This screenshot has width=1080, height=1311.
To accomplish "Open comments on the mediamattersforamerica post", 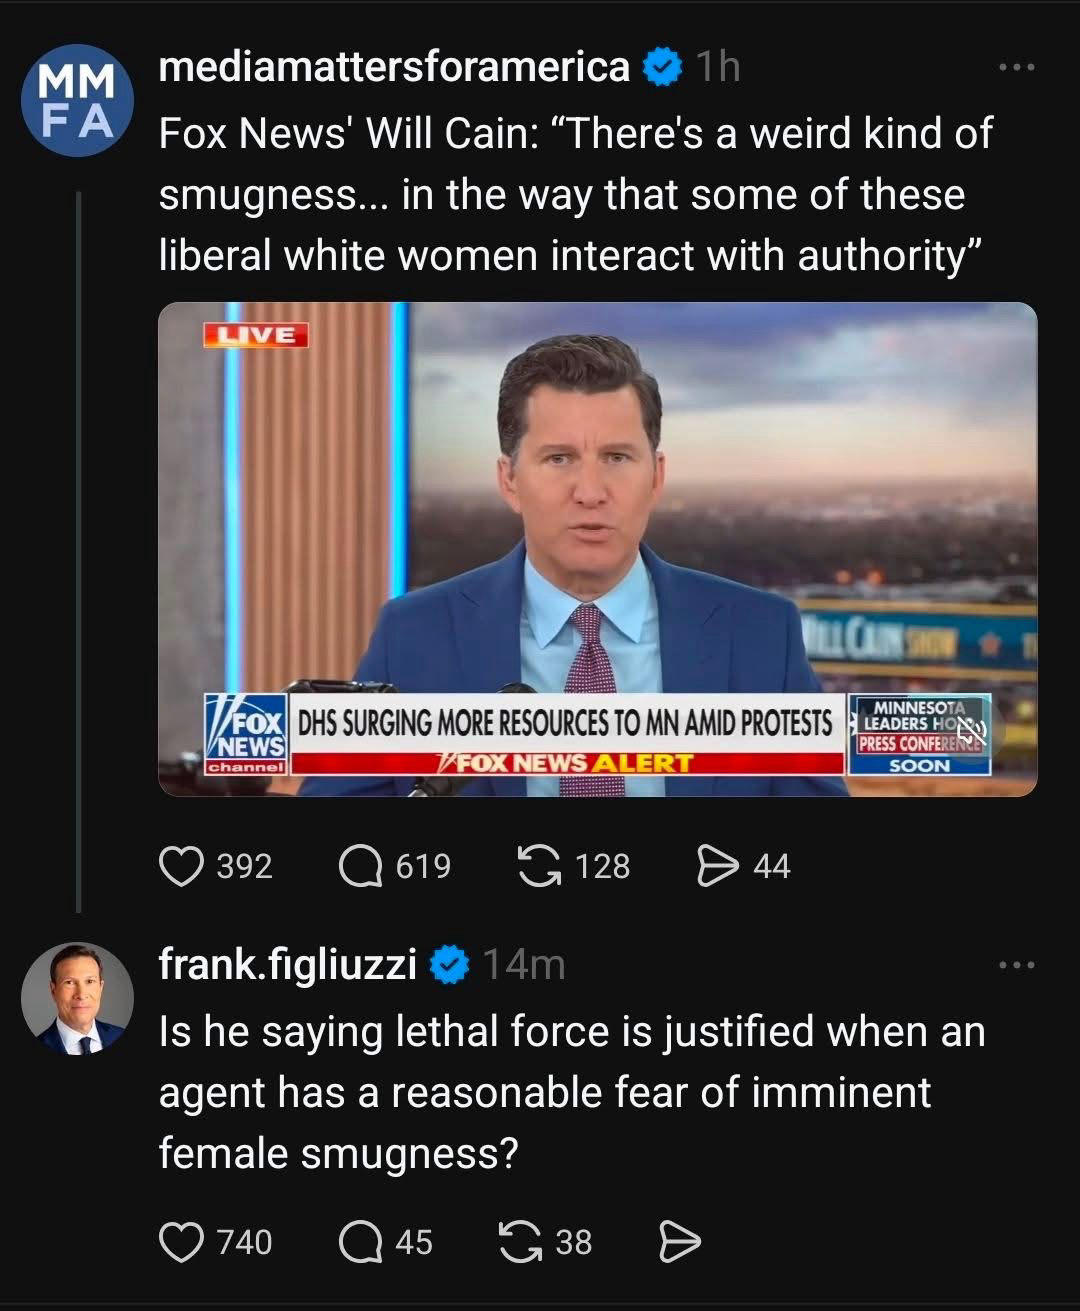I will pos(360,866).
